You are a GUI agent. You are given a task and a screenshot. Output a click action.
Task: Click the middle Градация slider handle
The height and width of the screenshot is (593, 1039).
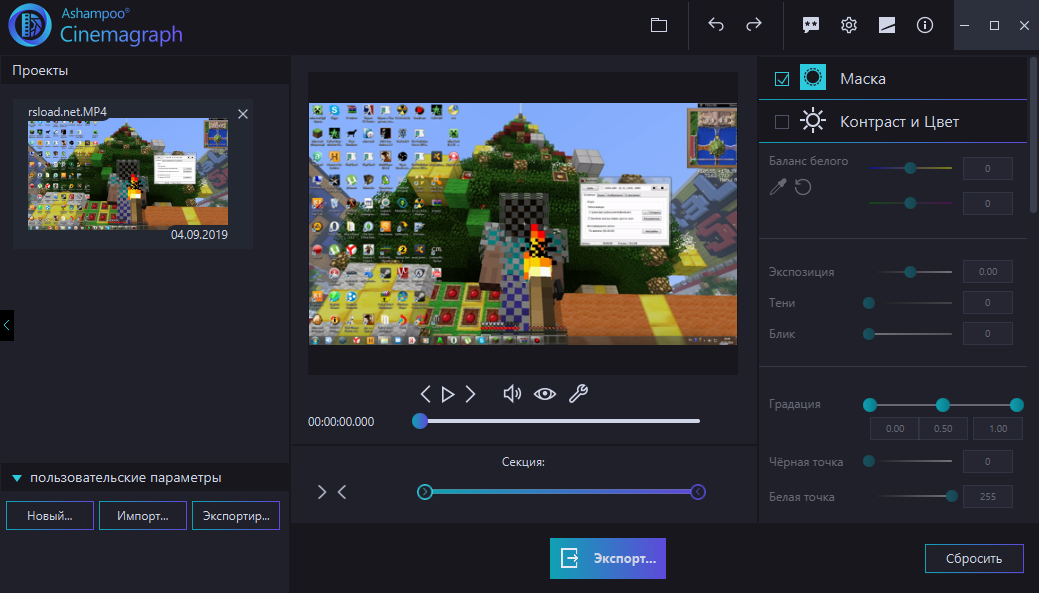click(942, 405)
